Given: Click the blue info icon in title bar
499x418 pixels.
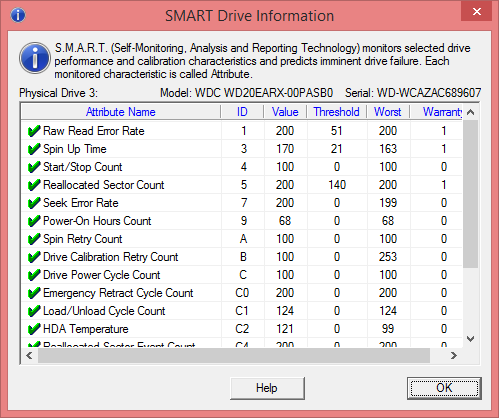Looking at the screenshot, I should pos(18,15).
